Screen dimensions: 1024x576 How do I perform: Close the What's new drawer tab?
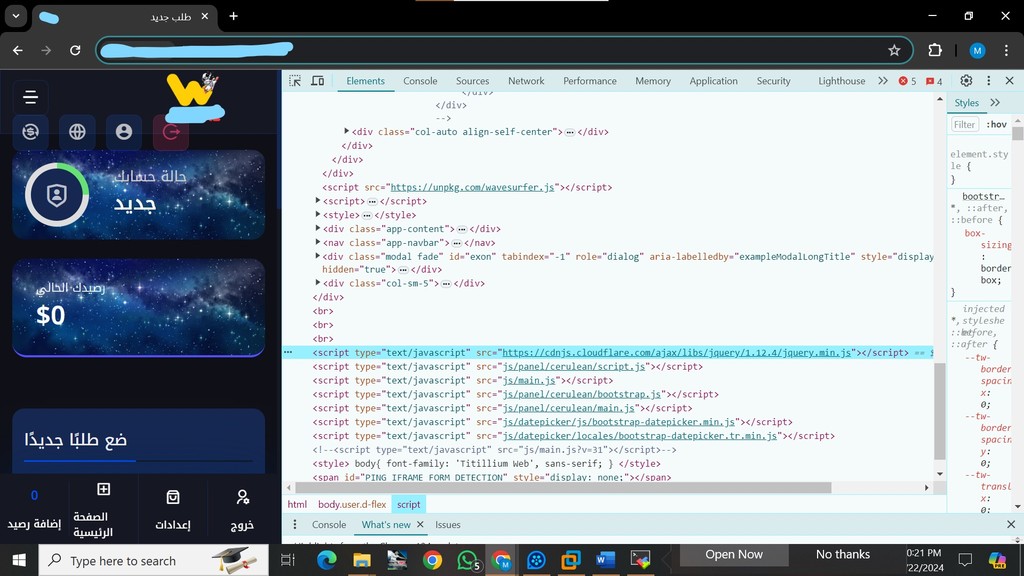(420, 524)
